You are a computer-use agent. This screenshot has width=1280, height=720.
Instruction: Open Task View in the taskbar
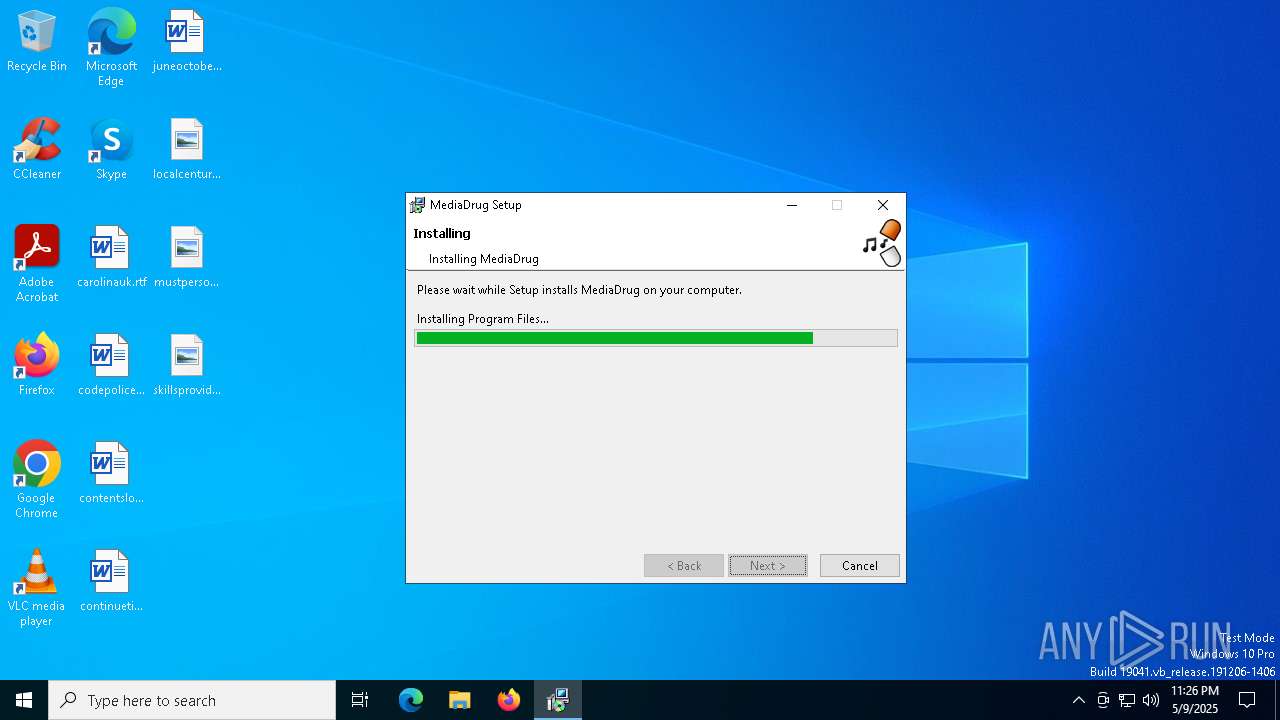pos(360,700)
